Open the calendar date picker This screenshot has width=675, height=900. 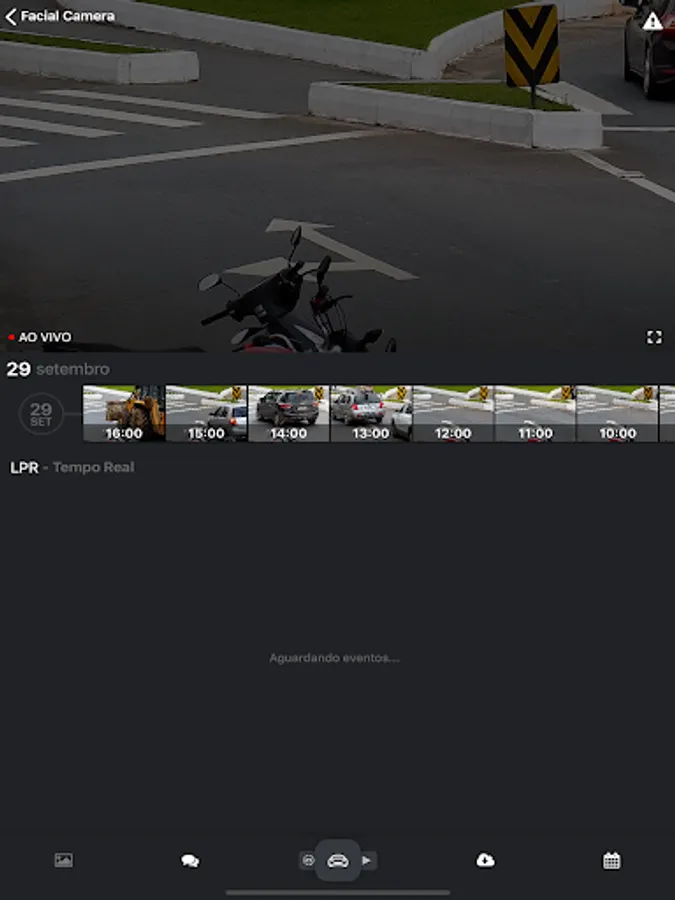[612, 860]
